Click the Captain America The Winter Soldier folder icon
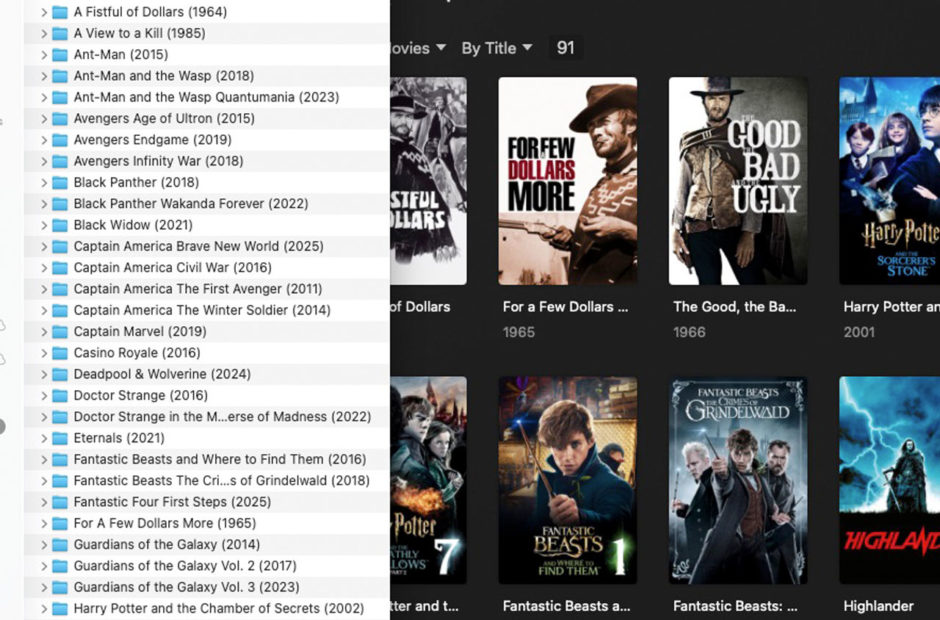The height and width of the screenshot is (620, 940). [x=60, y=310]
